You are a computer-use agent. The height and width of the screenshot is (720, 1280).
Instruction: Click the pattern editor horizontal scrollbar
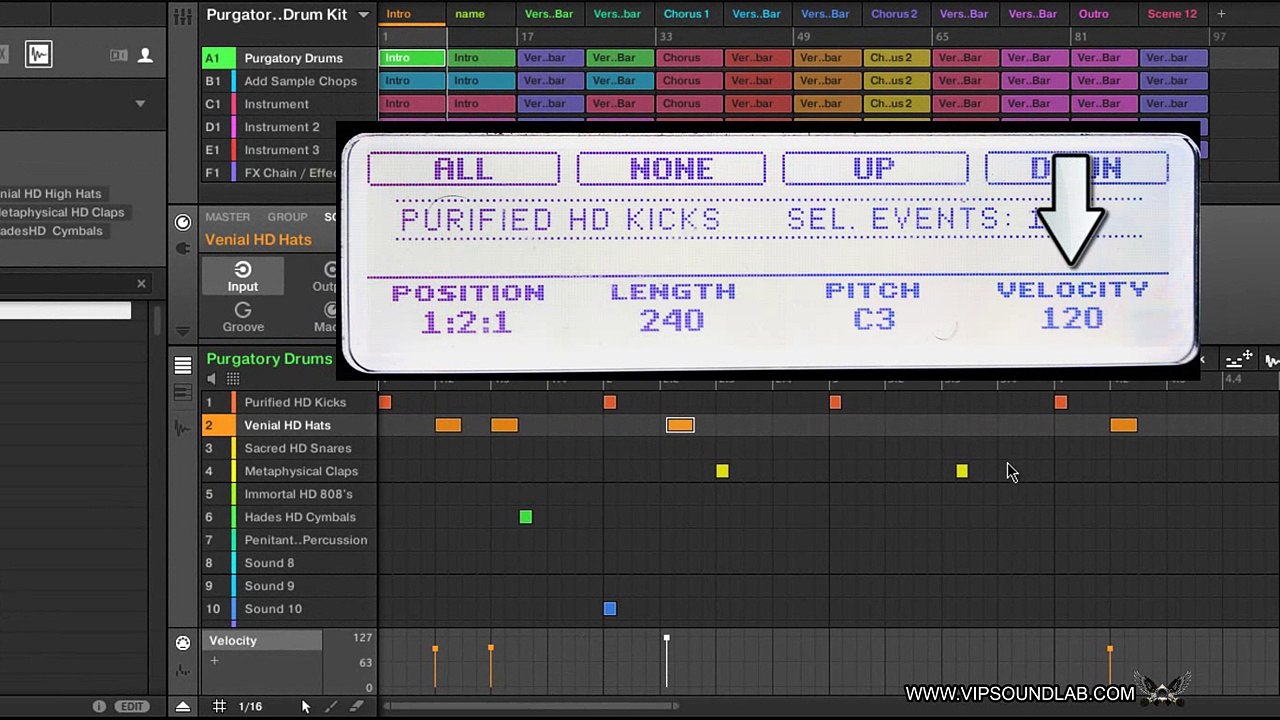click(530, 706)
